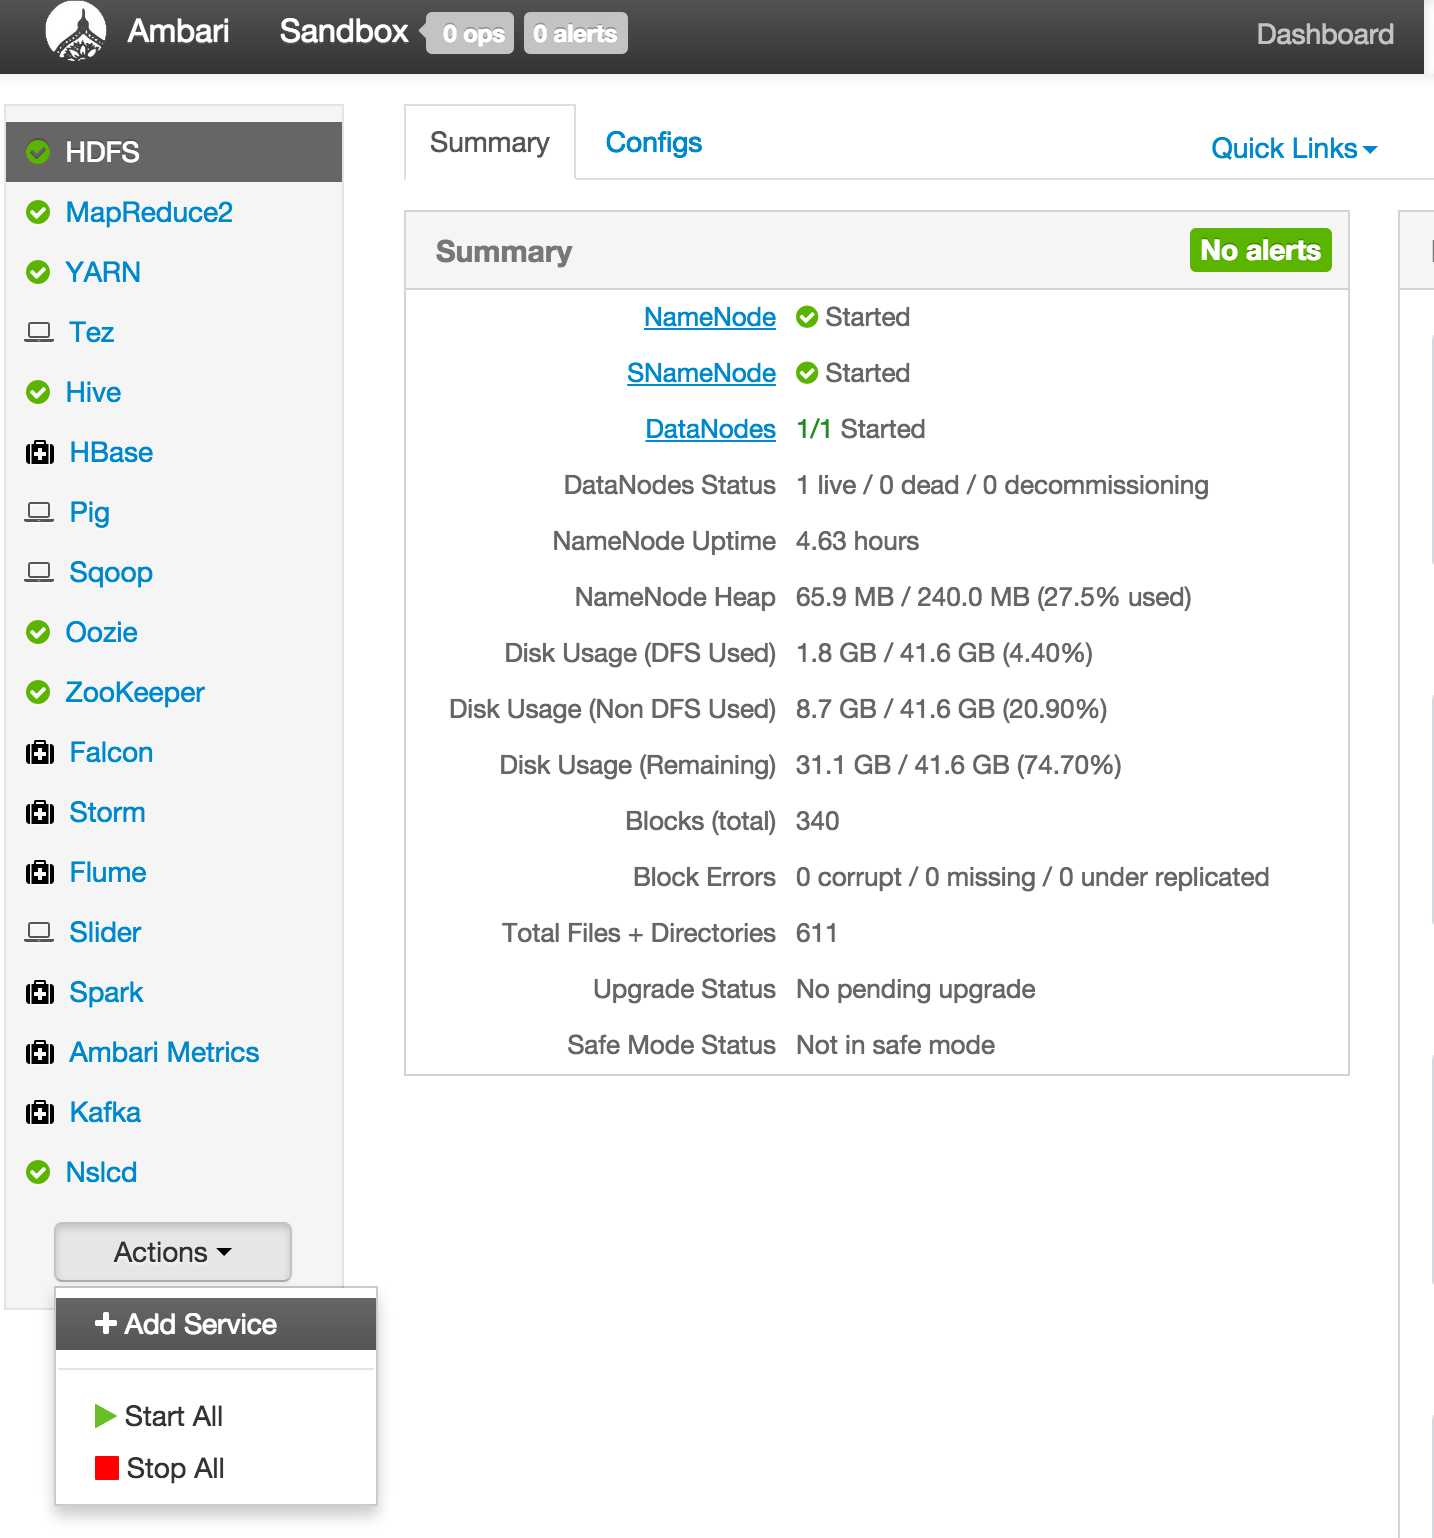Viewport: 1434px width, 1538px height.
Task: Click the Ambari logo icon
Action: pos(76,31)
